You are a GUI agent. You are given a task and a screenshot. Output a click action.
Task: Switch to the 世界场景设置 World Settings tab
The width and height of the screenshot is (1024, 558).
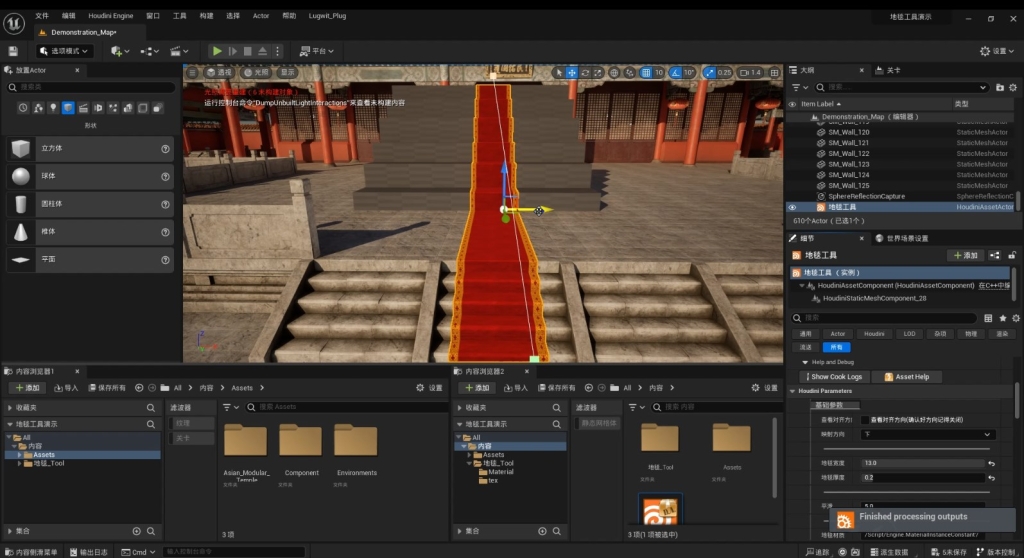pos(902,238)
